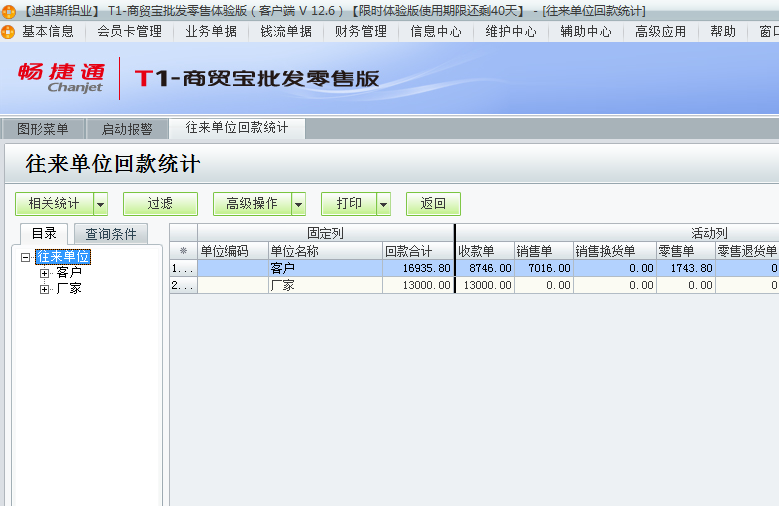779x506 pixels.
Task: Open the 打印 dropdown arrow
Action: (x=384, y=204)
